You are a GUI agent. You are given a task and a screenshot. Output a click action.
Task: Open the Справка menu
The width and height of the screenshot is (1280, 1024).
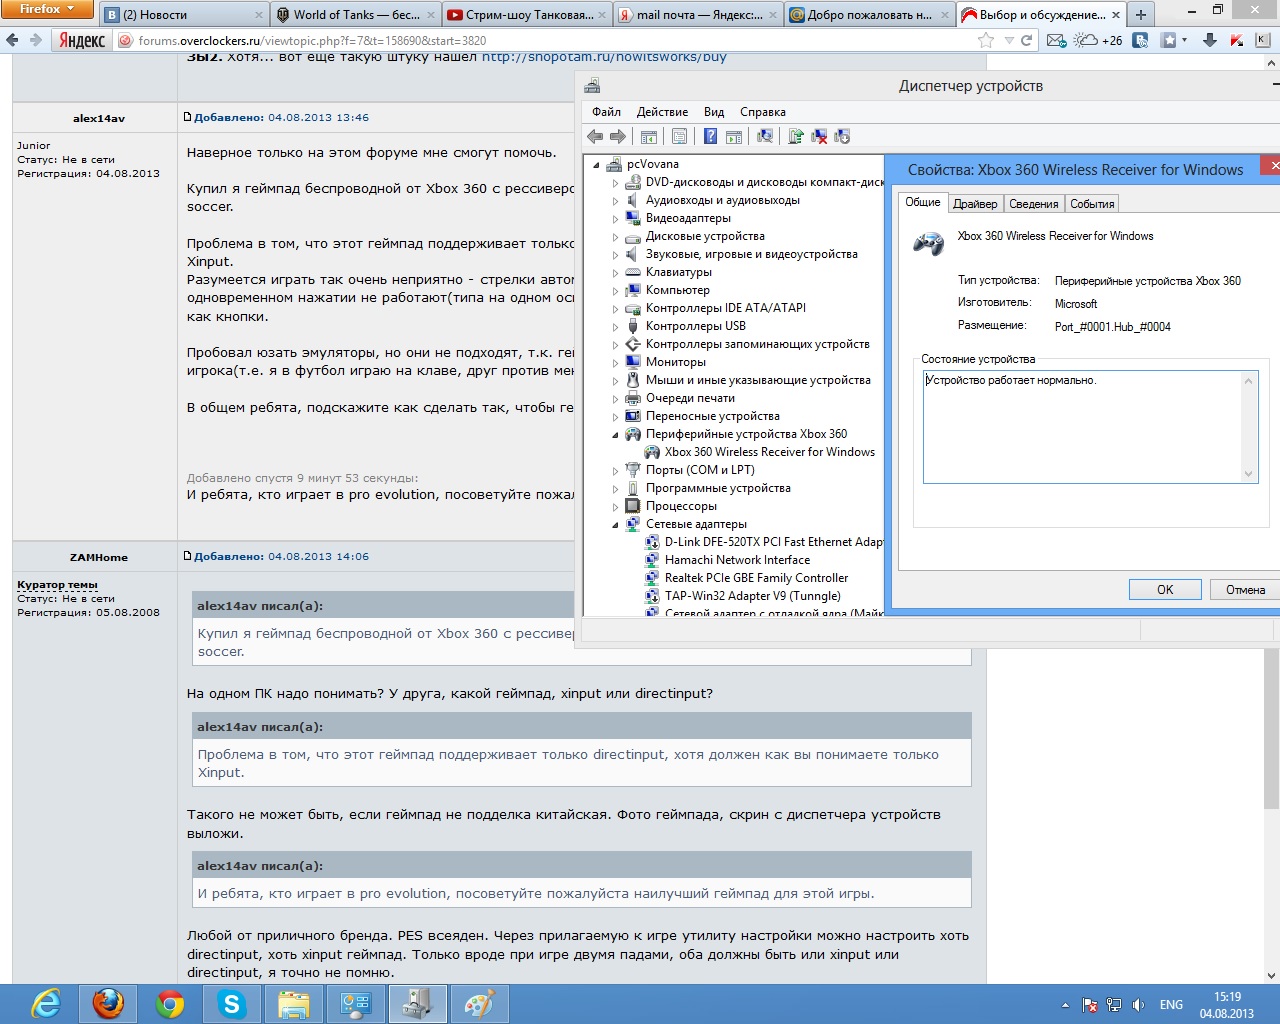[763, 112]
